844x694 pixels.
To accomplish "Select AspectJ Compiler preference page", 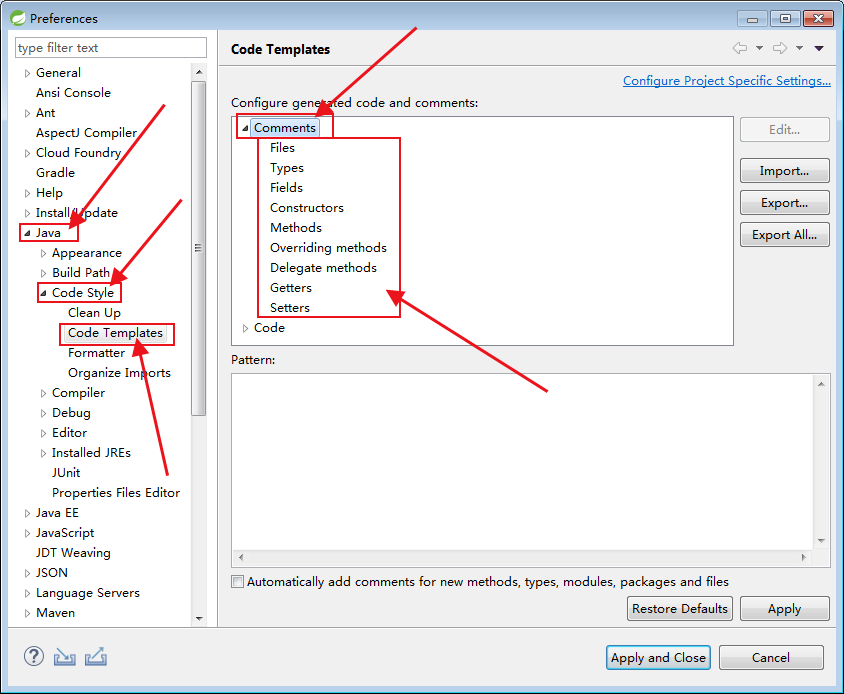I will pyautogui.click(x=86, y=132).
